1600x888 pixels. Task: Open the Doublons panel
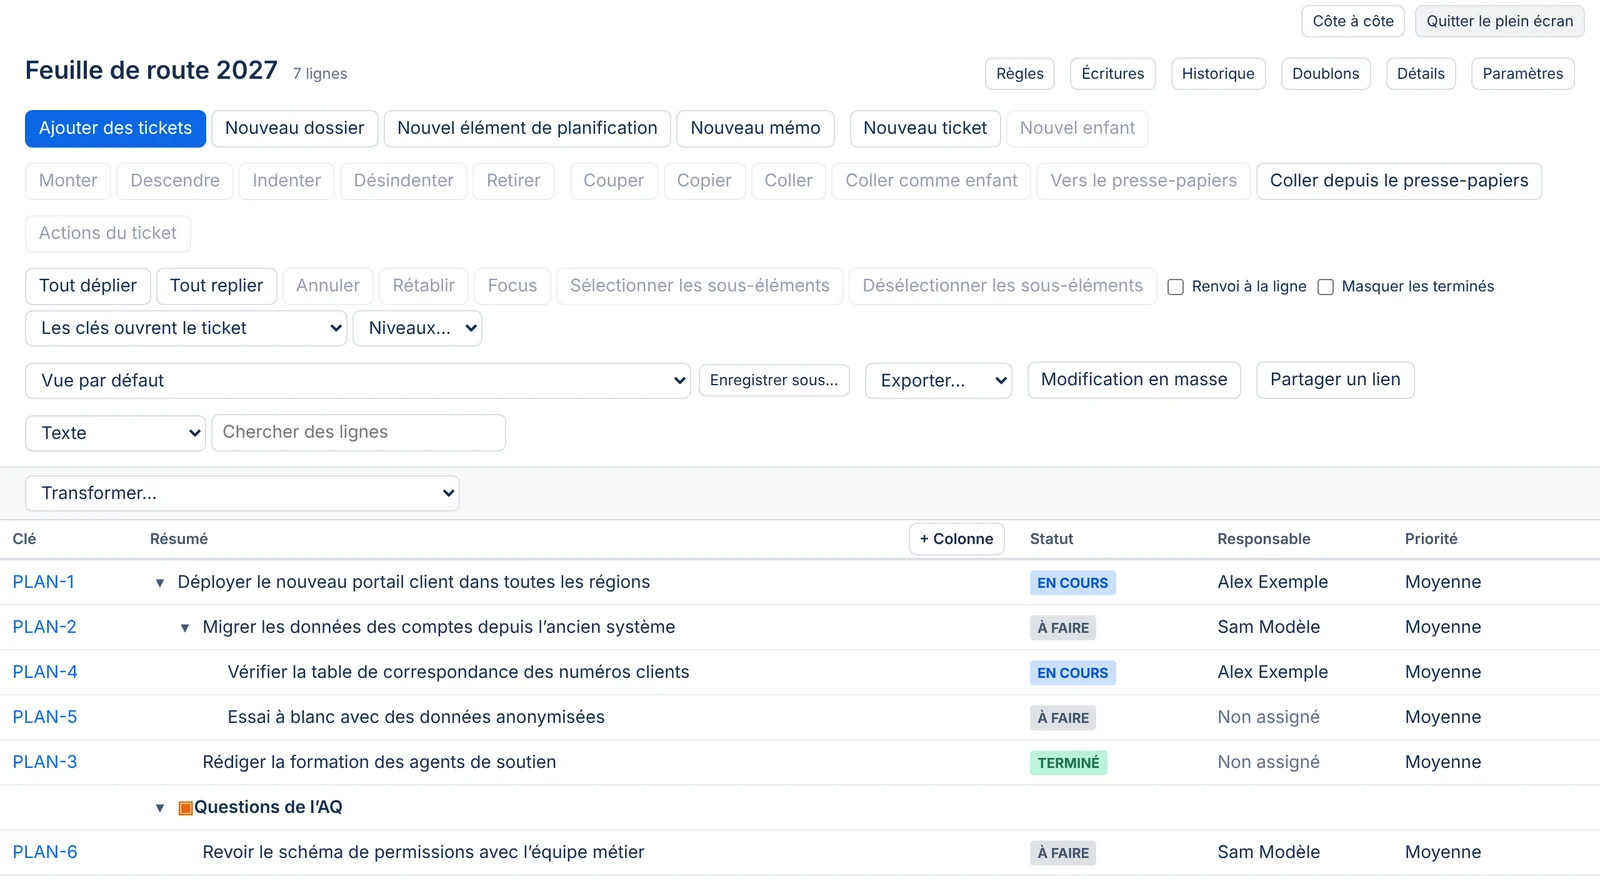[1326, 74]
